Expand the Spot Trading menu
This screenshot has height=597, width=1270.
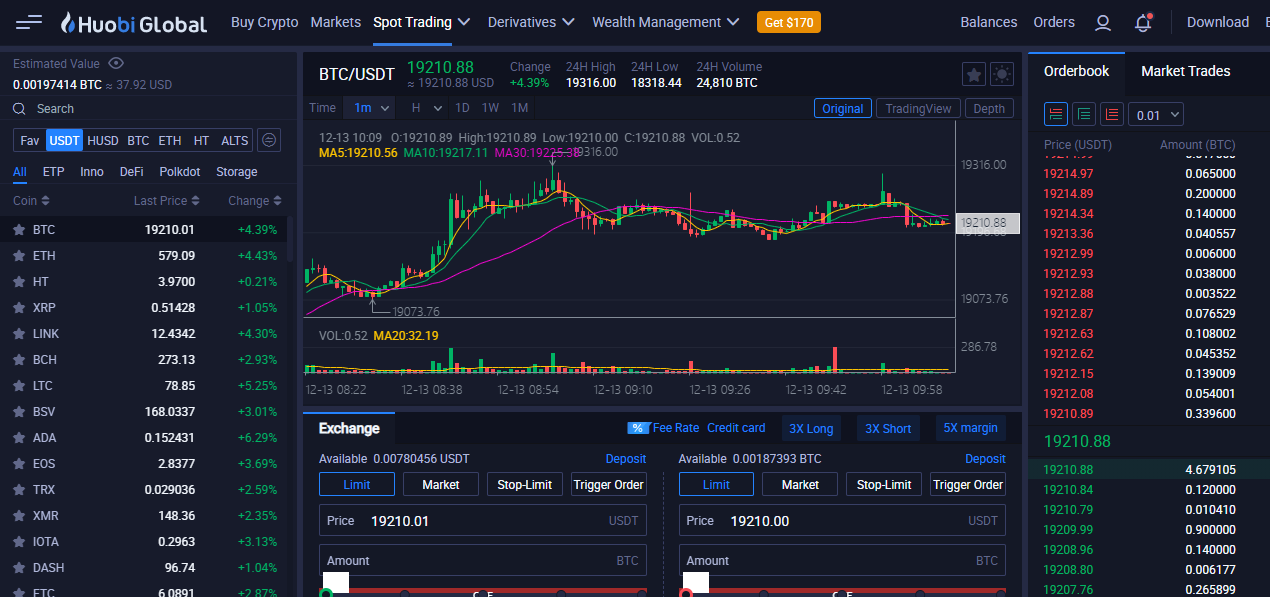(422, 22)
